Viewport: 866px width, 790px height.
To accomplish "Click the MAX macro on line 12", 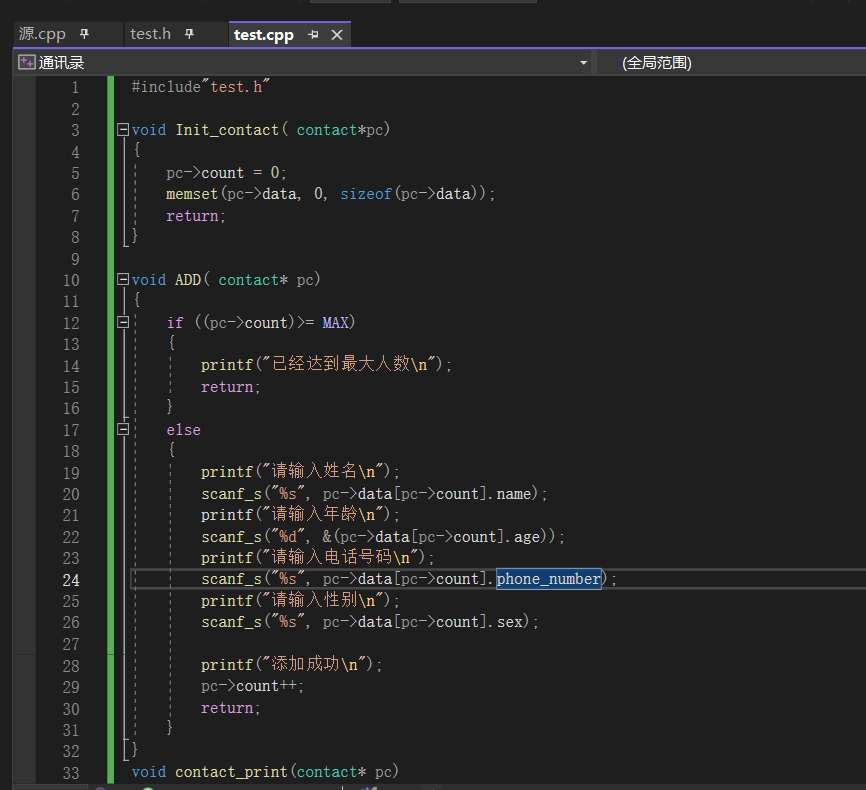I will pyautogui.click(x=335, y=323).
